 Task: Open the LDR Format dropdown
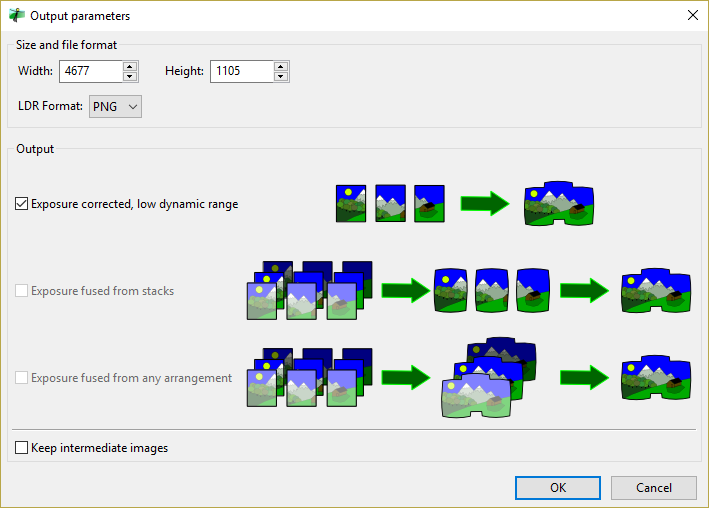(116, 106)
